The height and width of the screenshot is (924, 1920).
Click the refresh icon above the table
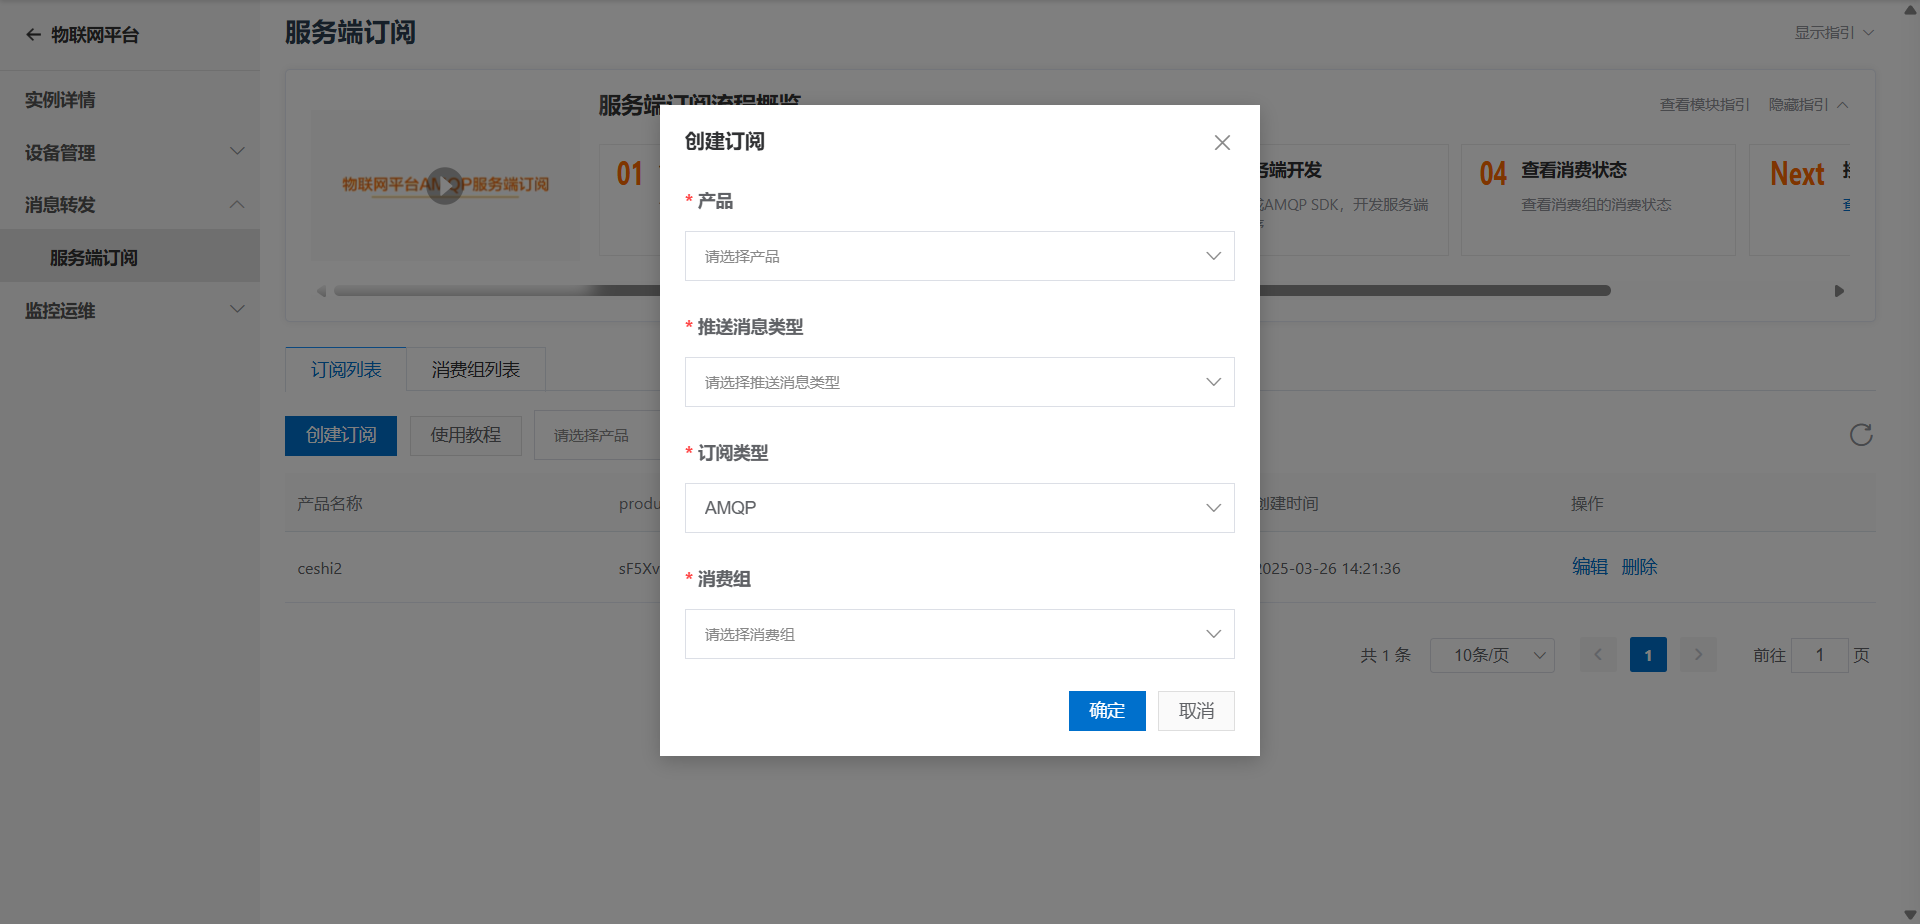pyautogui.click(x=1861, y=435)
